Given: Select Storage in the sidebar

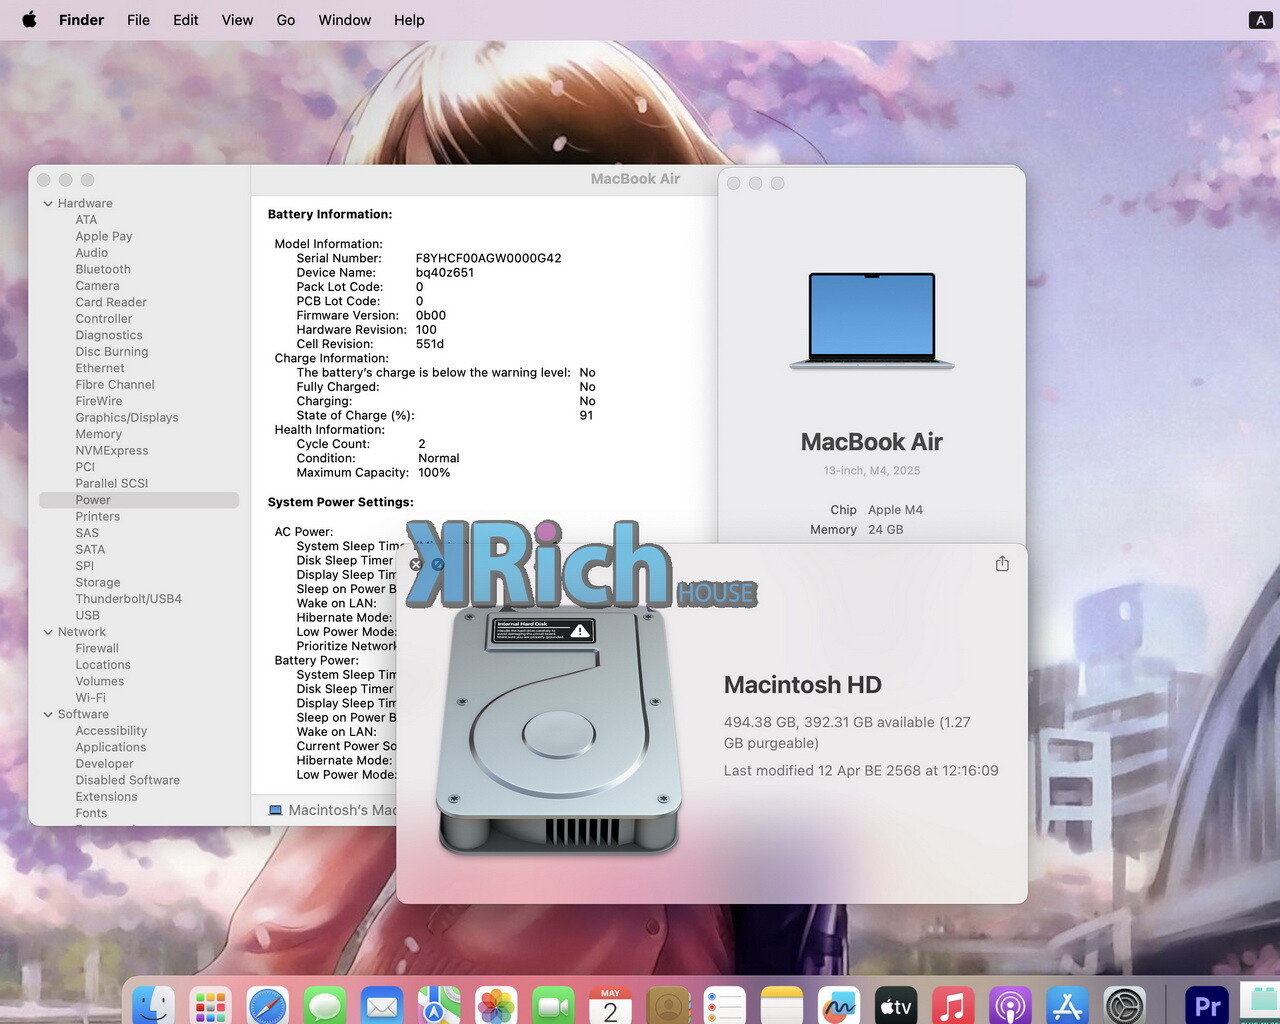Looking at the screenshot, I should click(98, 582).
